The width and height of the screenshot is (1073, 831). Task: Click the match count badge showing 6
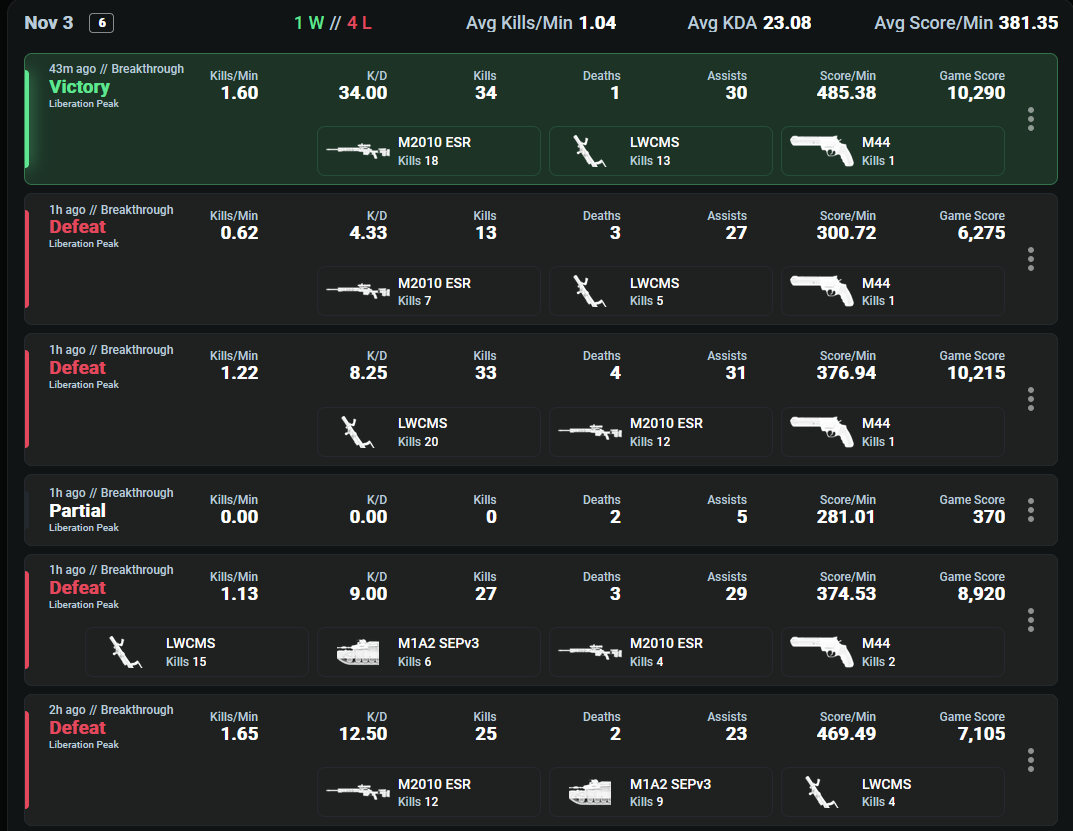(101, 23)
